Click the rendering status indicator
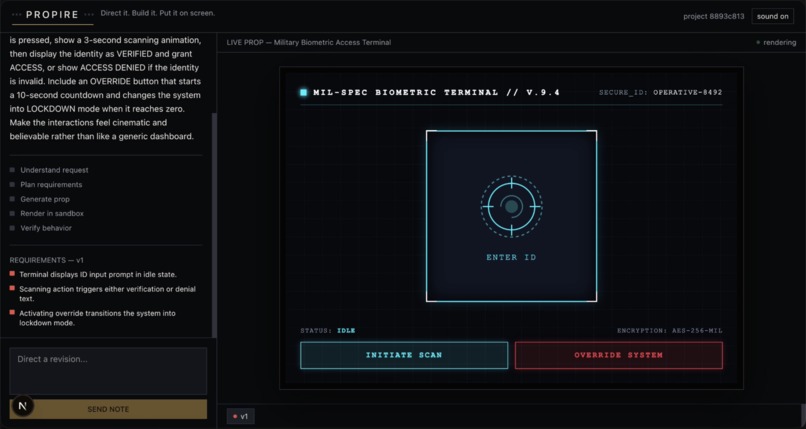The height and width of the screenshot is (429, 806). [x=776, y=43]
